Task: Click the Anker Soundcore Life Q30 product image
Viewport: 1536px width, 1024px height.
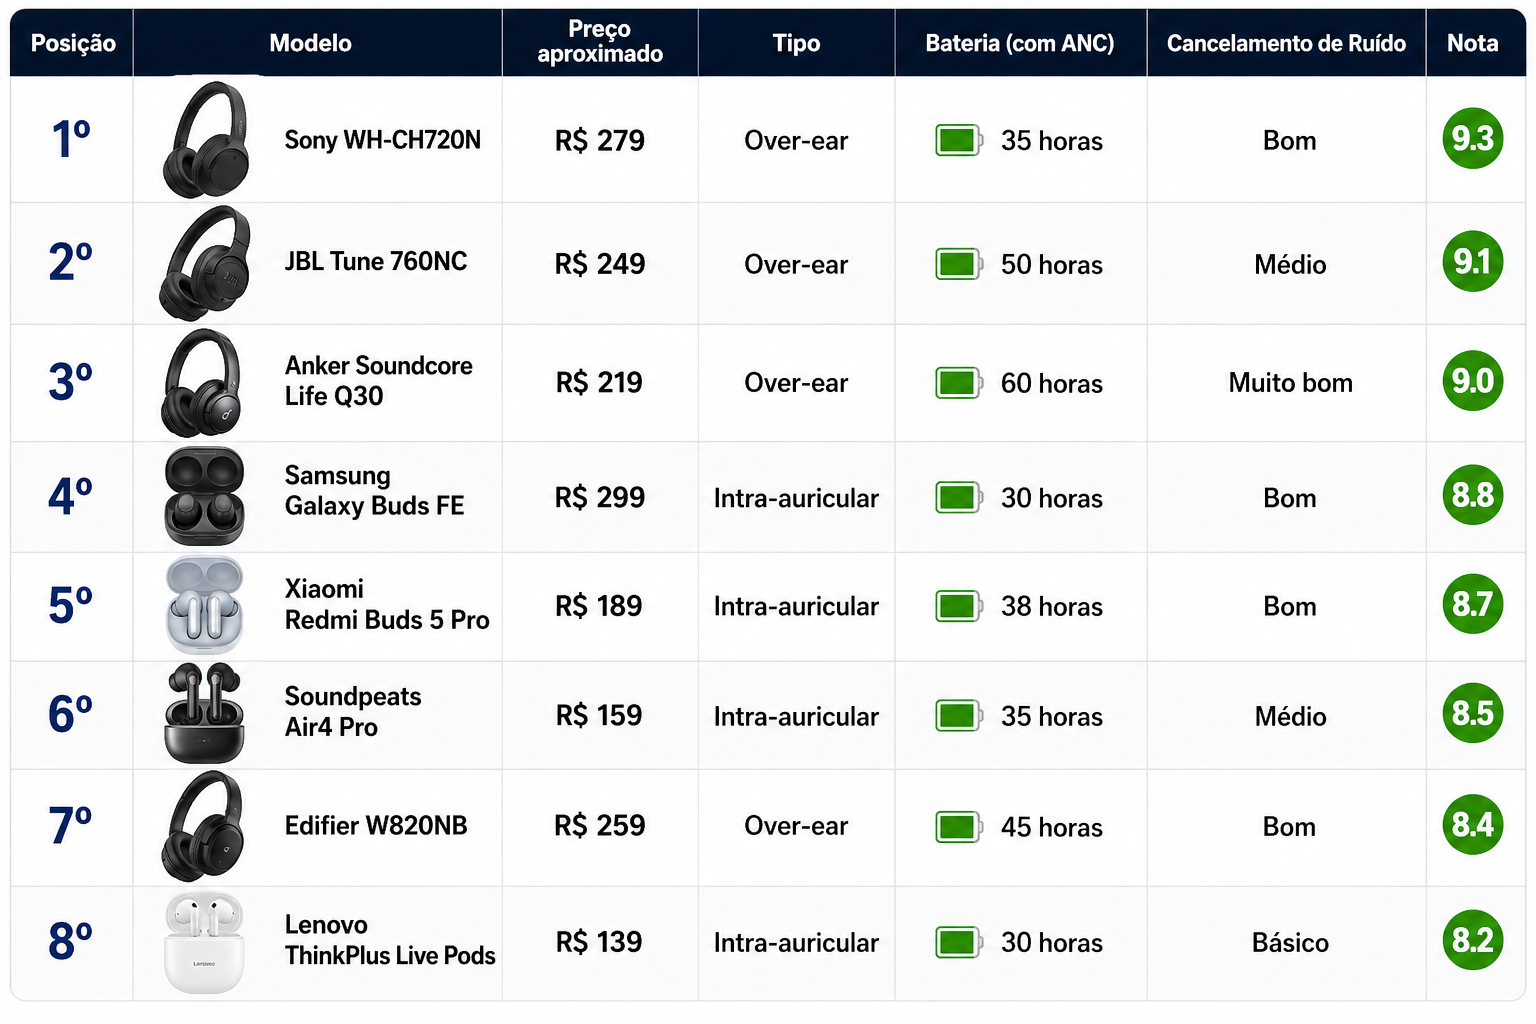Action: (x=203, y=382)
